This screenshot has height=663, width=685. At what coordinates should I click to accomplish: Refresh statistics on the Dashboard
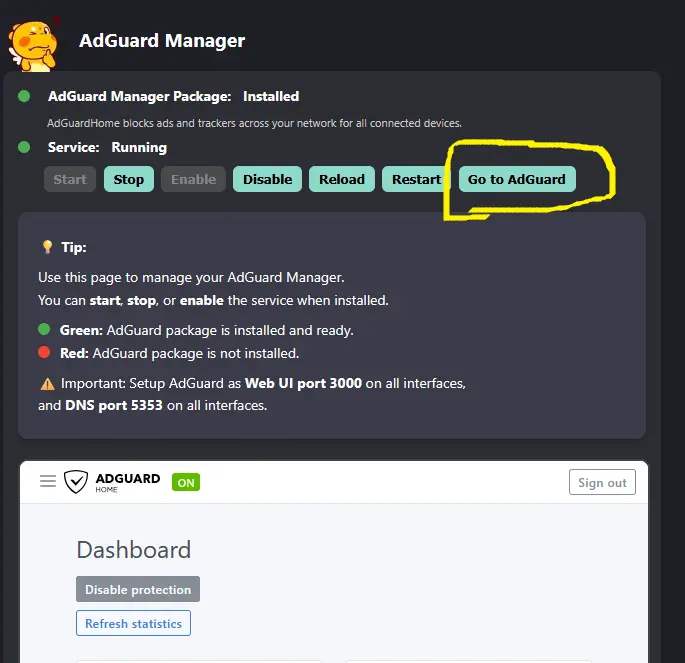(x=133, y=623)
